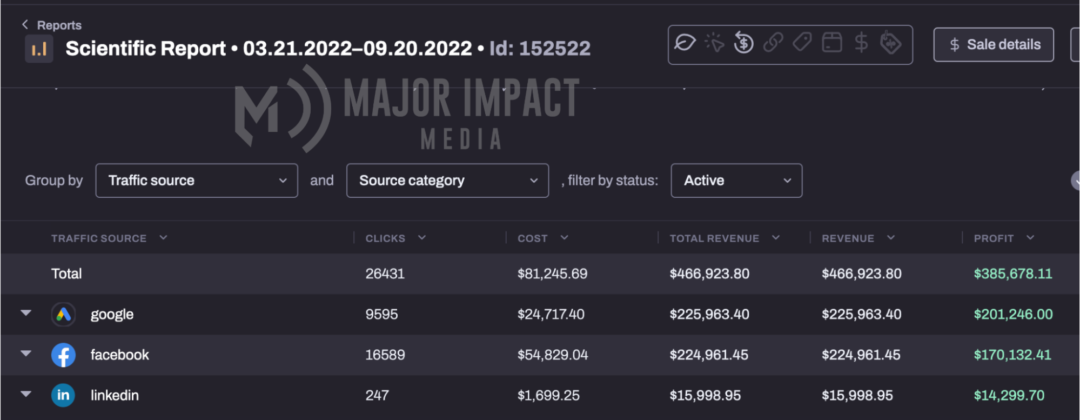This screenshot has width=1080, height=420.
Task: Expand the facebook traffic source row
Action: click(26, 354)
